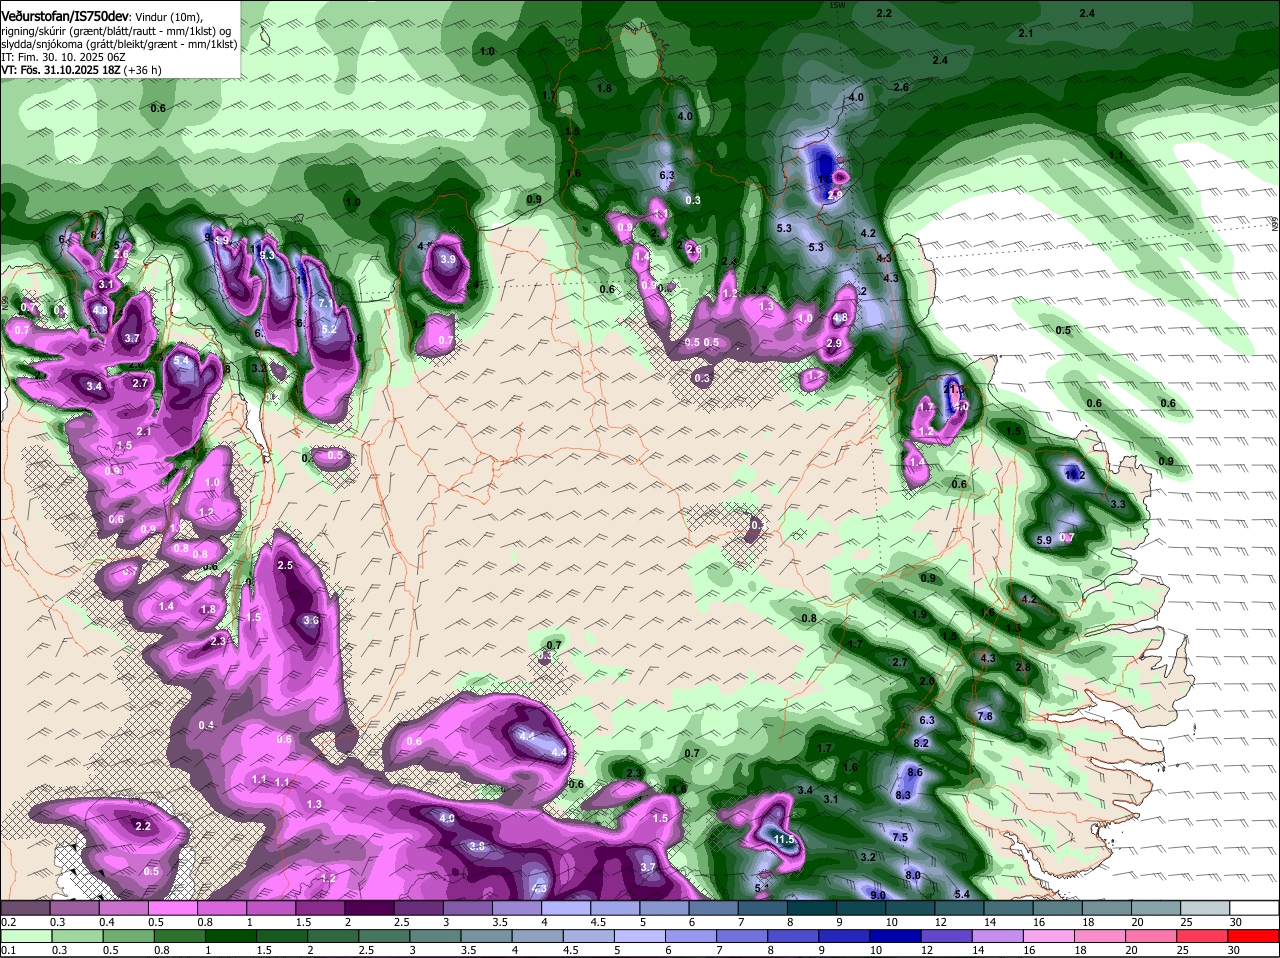Pick the dark purple upper swatch labeled 2

[x=369, y=907]
